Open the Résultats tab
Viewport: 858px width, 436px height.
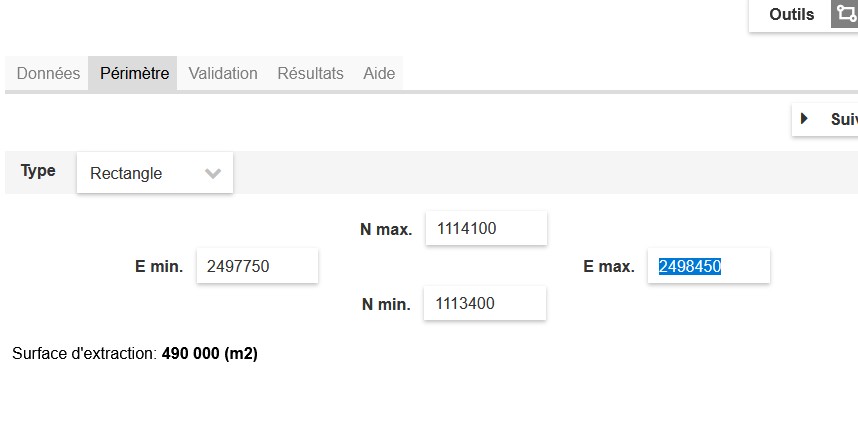pos(310,74)
